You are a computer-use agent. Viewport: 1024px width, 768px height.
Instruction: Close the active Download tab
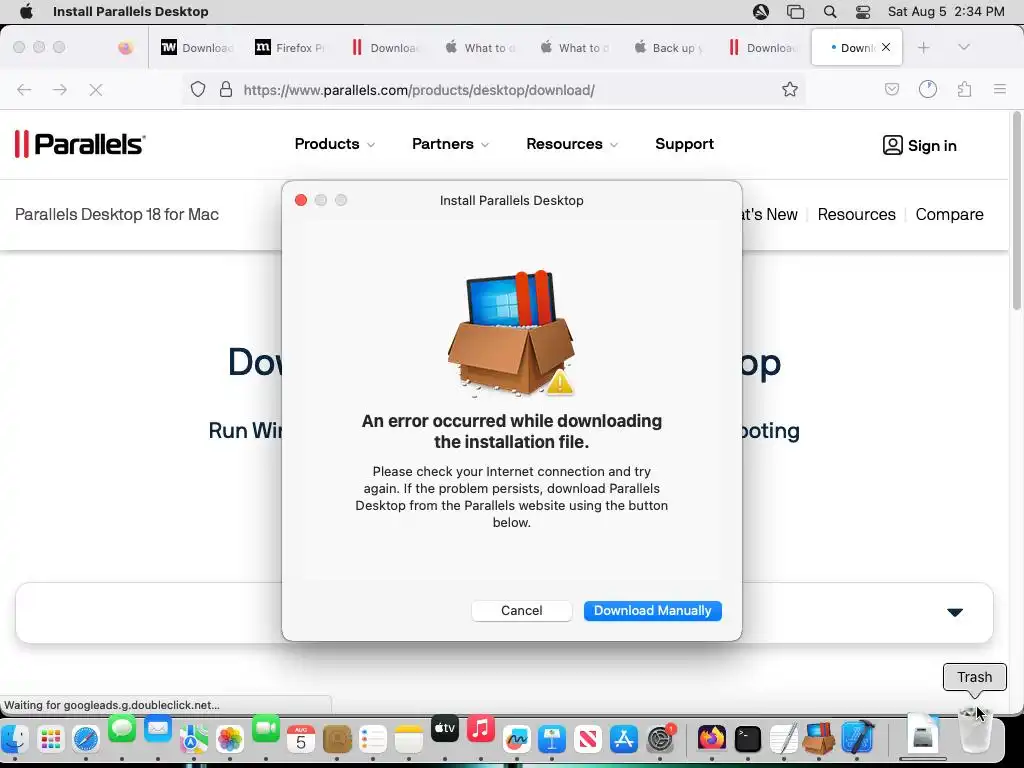coord(886,47)
